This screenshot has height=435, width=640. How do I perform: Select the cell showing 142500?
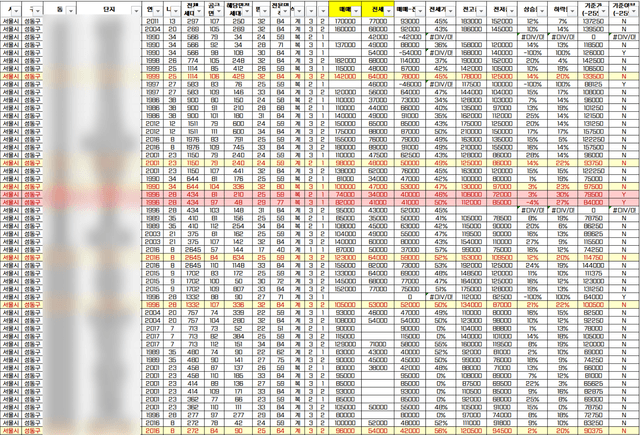[593, 61]
